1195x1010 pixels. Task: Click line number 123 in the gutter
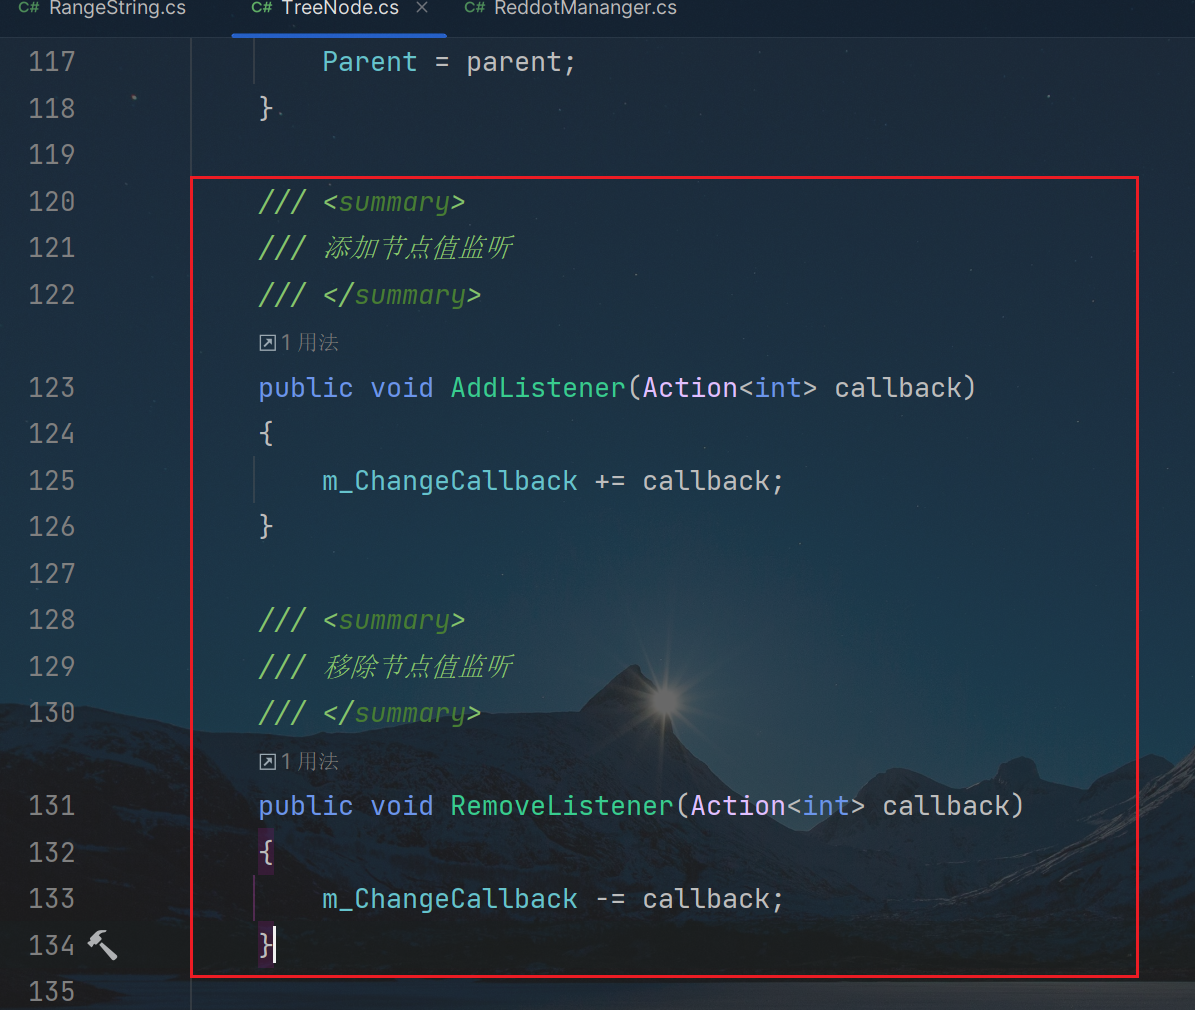pyautogui.click(x=52, y=388)
